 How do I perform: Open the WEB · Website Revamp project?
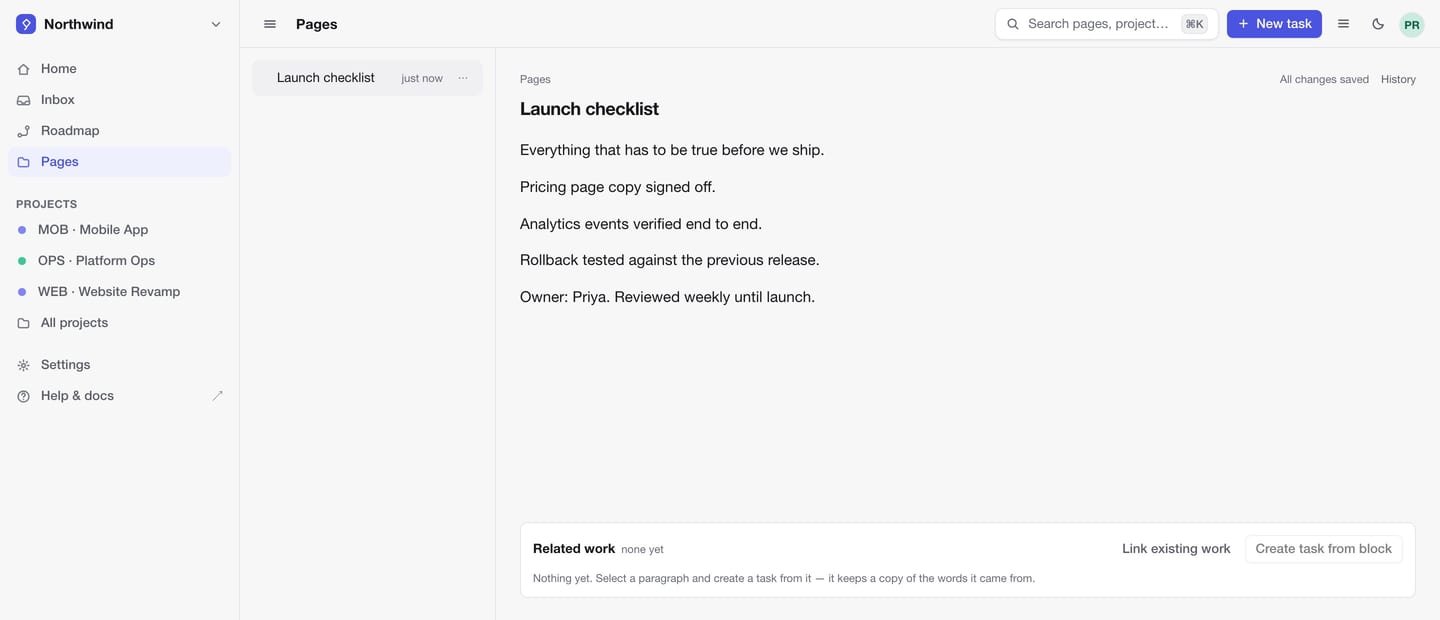[x=120, y=292]
